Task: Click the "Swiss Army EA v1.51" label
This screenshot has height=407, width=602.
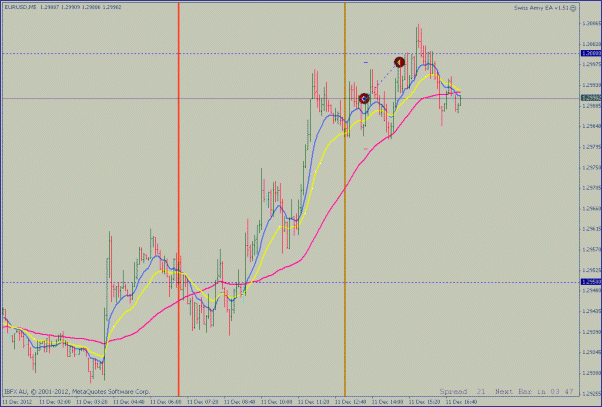Action: tap(541, 8)
